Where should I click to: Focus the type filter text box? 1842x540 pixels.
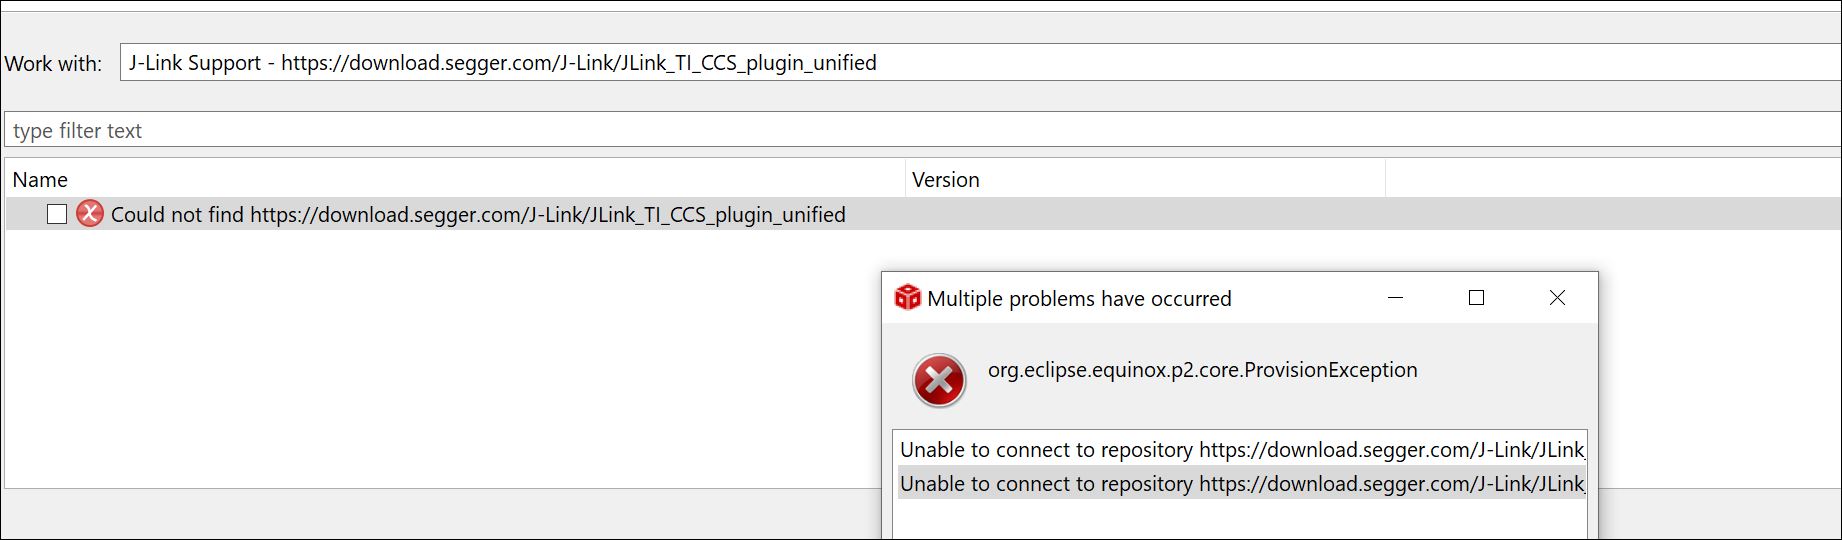pyautogui.click(x=922, y=130)
